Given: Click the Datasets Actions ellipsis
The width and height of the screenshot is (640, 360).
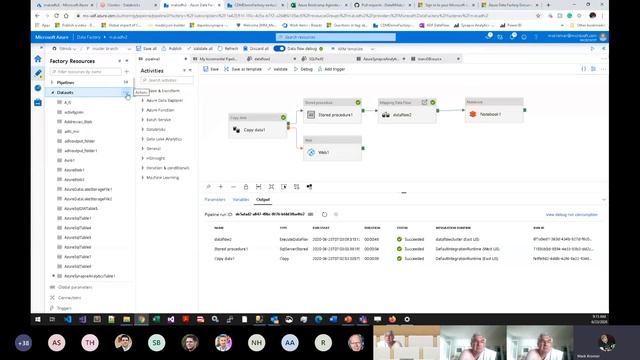Looking at the screenshot, I should pos(126,93).
